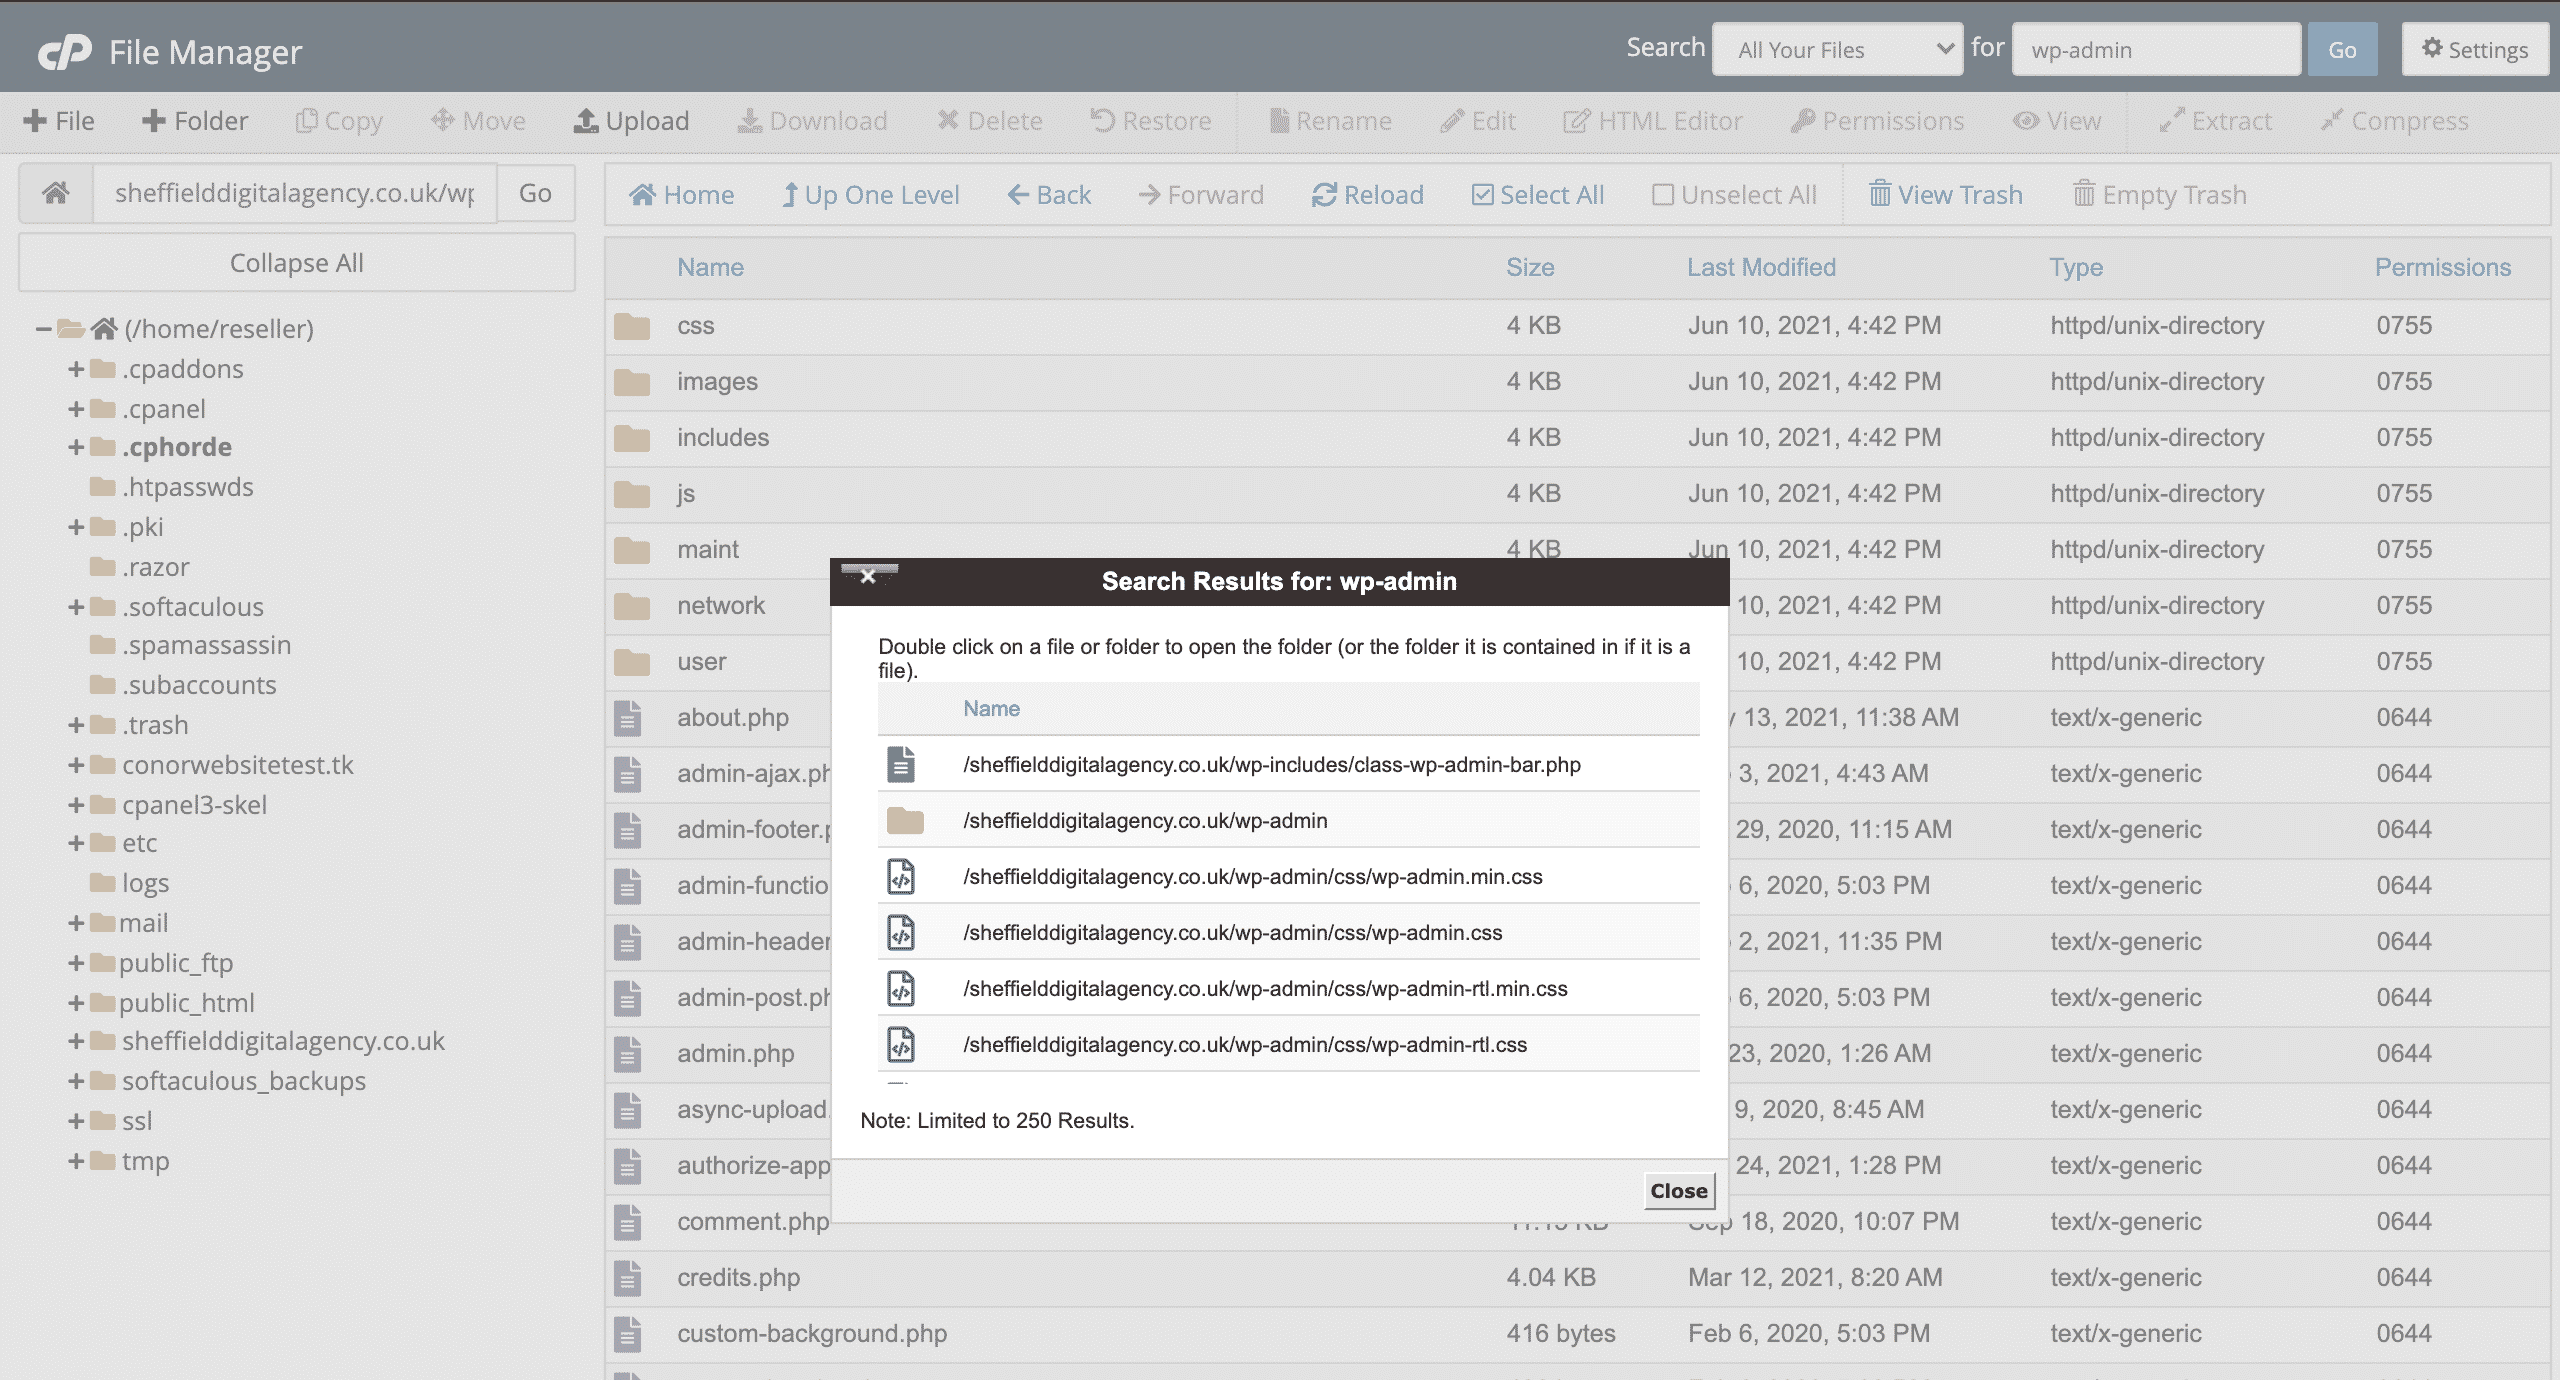The height and width of the screenshot is (1380, 2560).
Task: Click the Download toolbar button
Action: (812, 121)
